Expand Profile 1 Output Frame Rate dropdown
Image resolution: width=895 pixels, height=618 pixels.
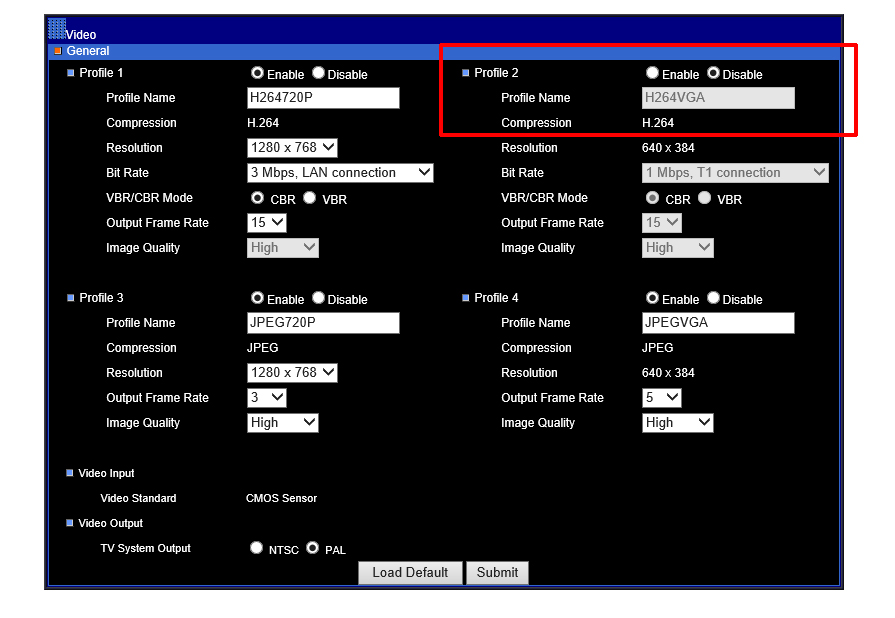266,223
